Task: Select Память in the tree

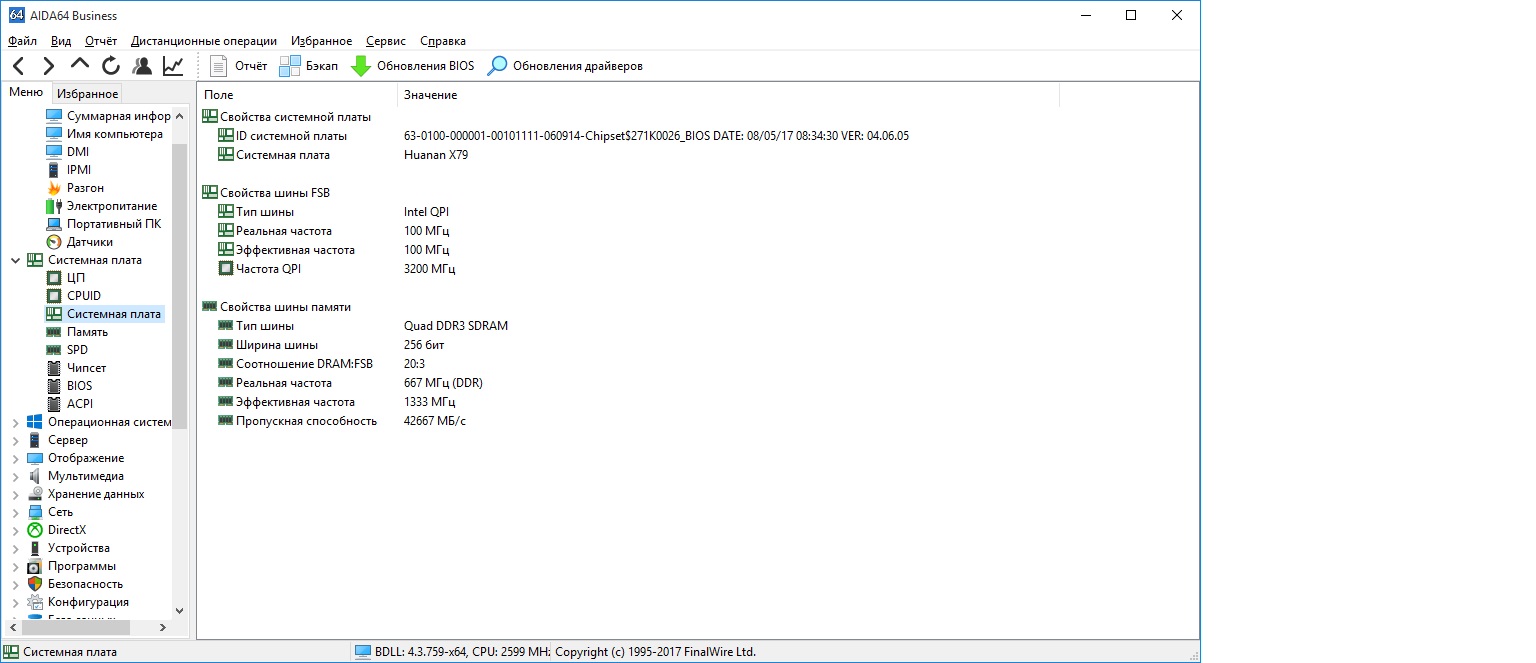Action: [78, 332]
